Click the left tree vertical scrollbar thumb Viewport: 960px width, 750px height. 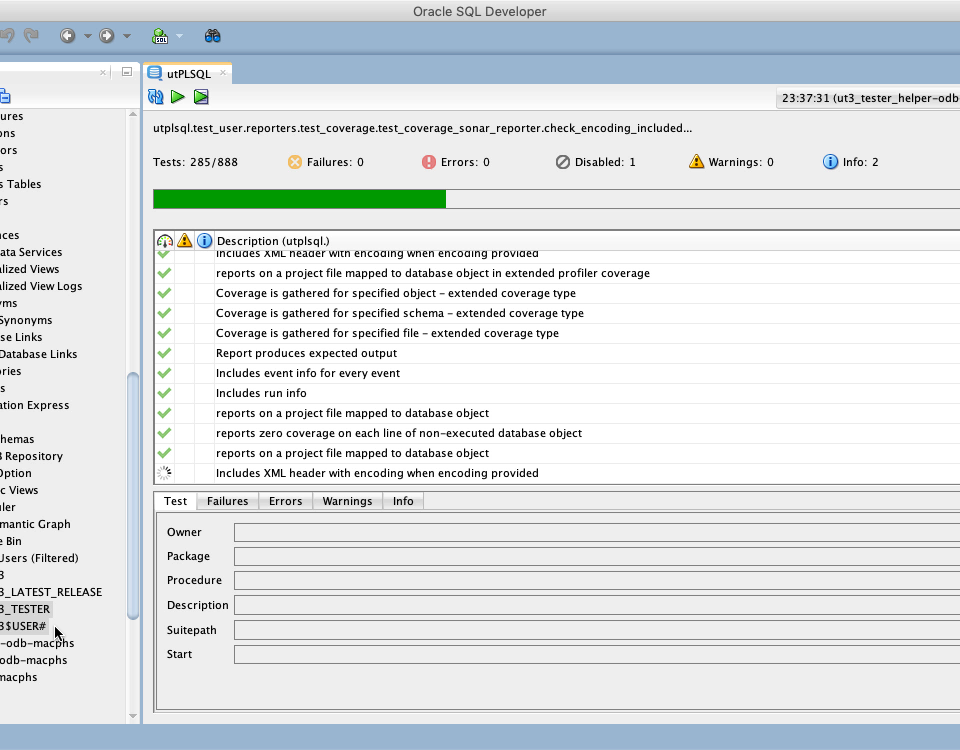coord(133,496)
